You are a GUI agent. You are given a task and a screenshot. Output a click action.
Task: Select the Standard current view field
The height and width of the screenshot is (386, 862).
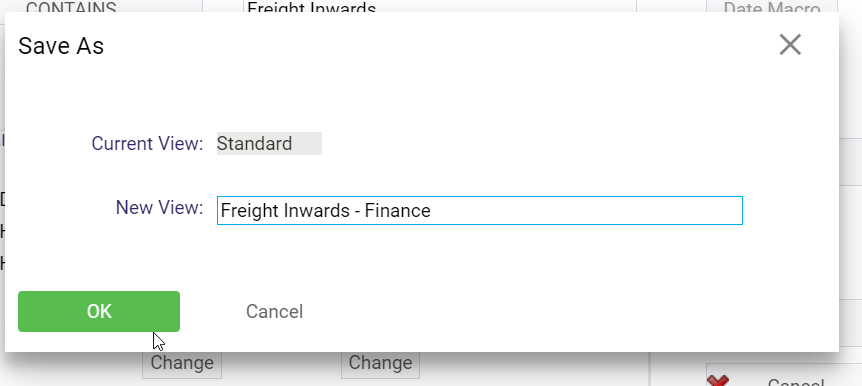pos(269,144)
